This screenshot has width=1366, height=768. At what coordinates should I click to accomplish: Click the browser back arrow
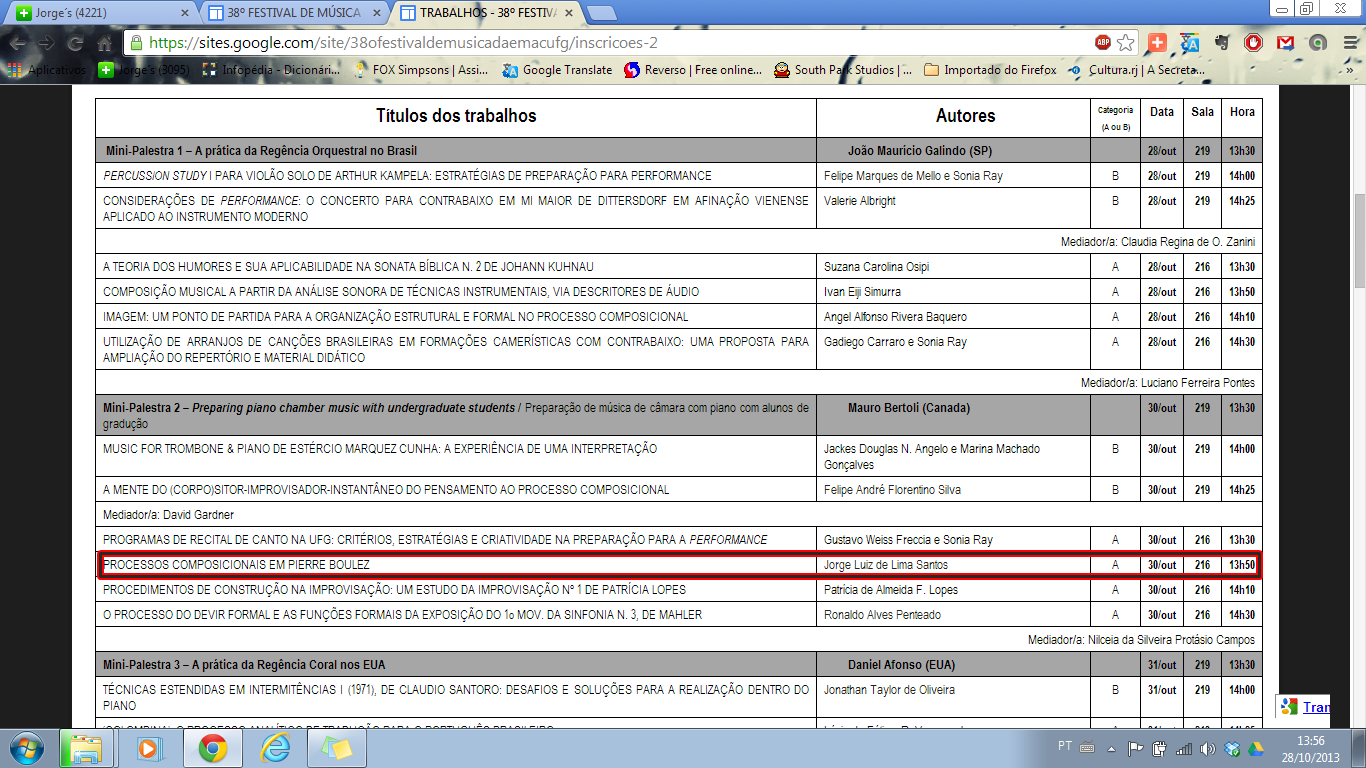(18, 43)
